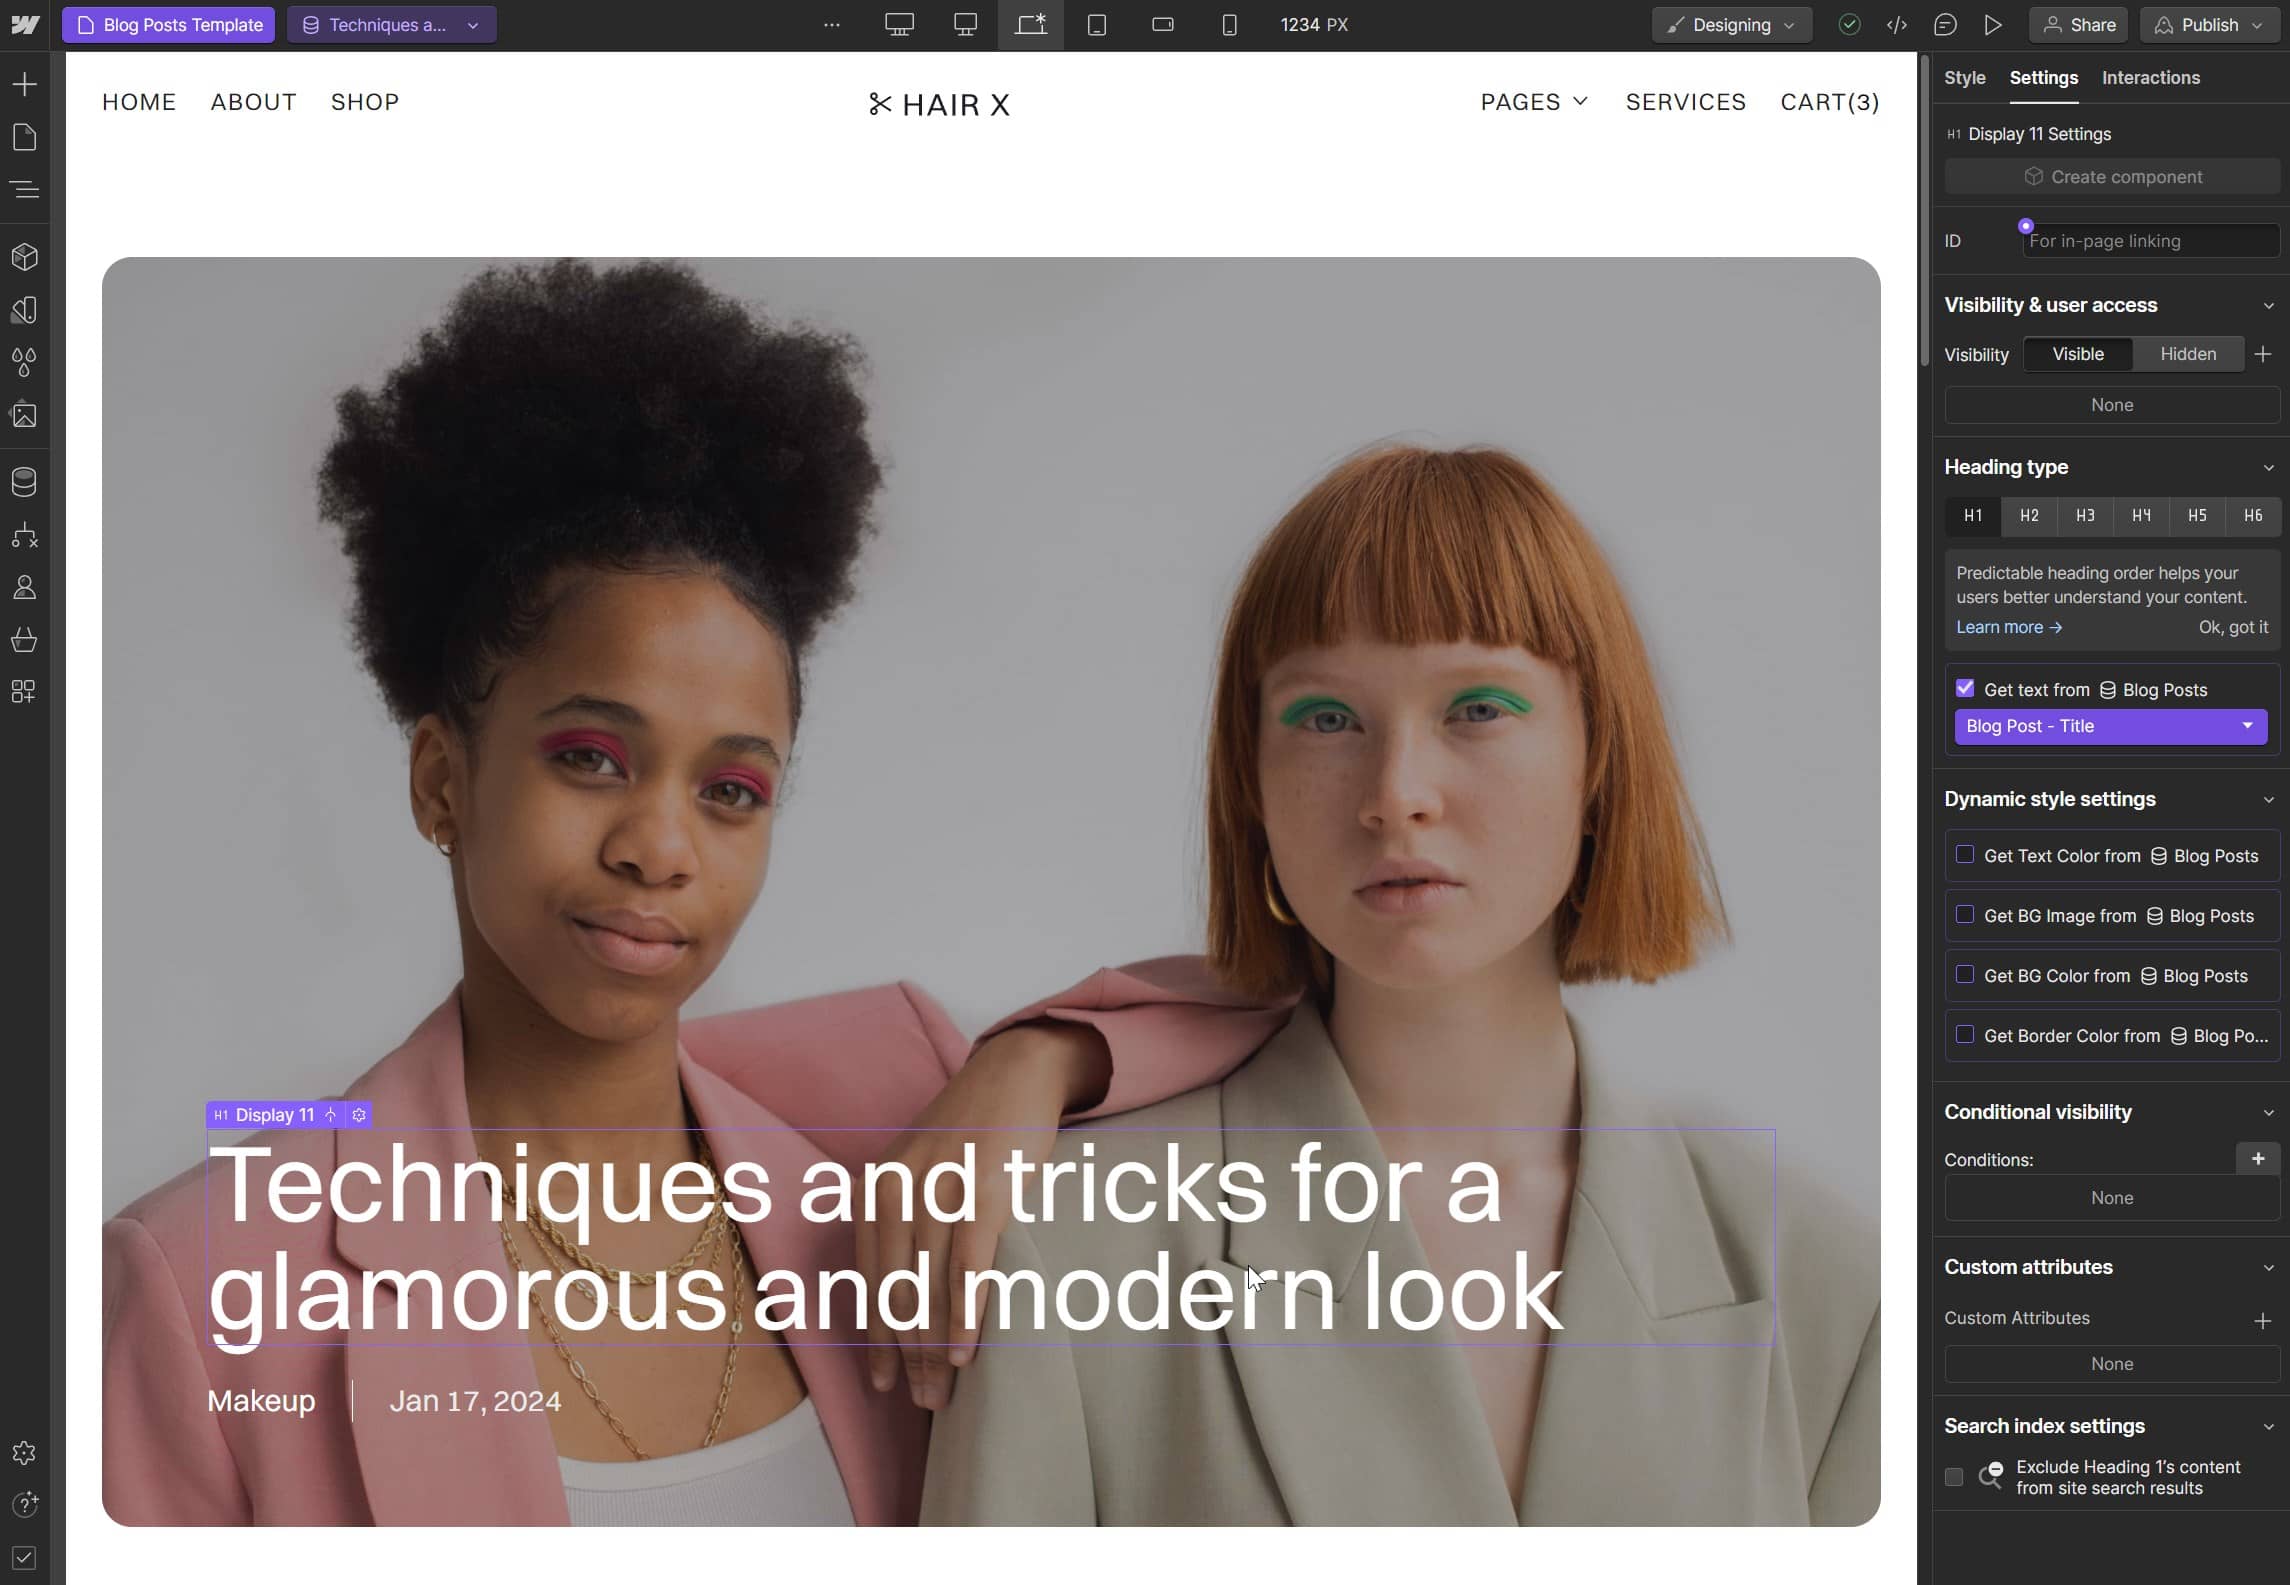Switch to the Style tab
The image size is (2290, 1585).
[x=1964, y=78]
